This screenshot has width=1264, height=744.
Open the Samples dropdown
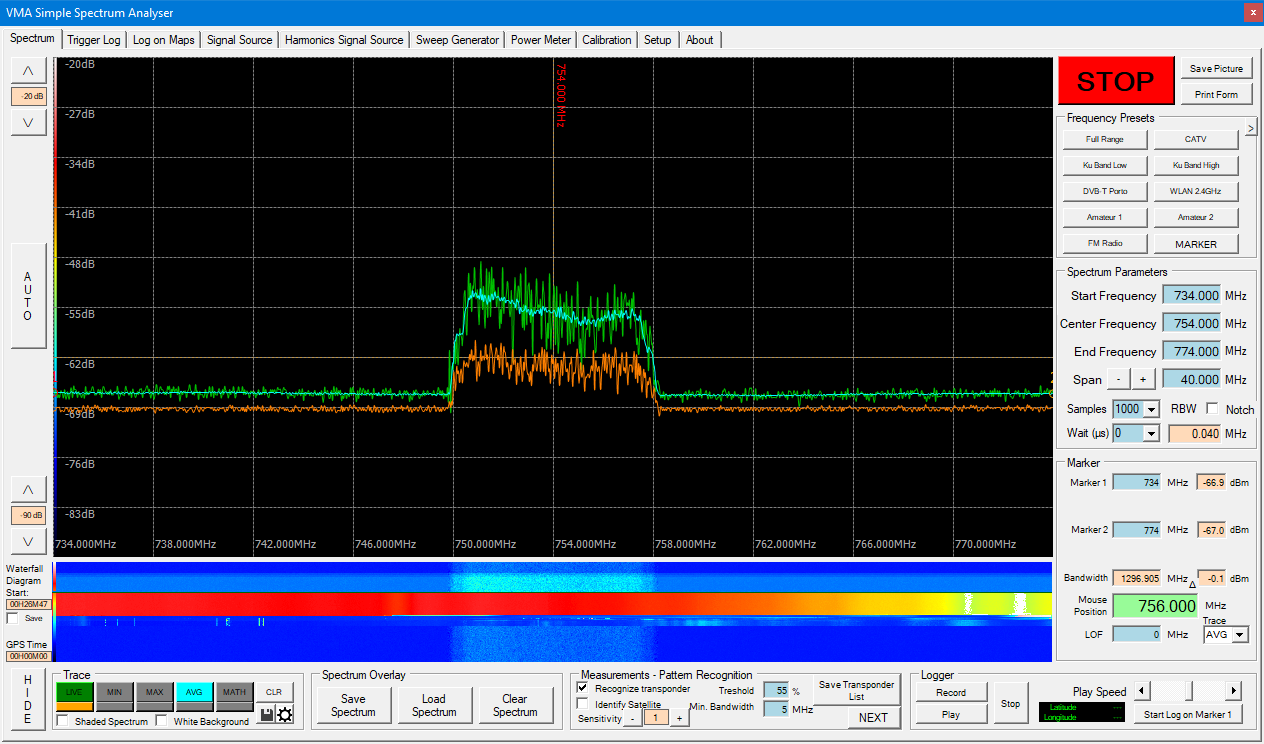coord(1151,409)
